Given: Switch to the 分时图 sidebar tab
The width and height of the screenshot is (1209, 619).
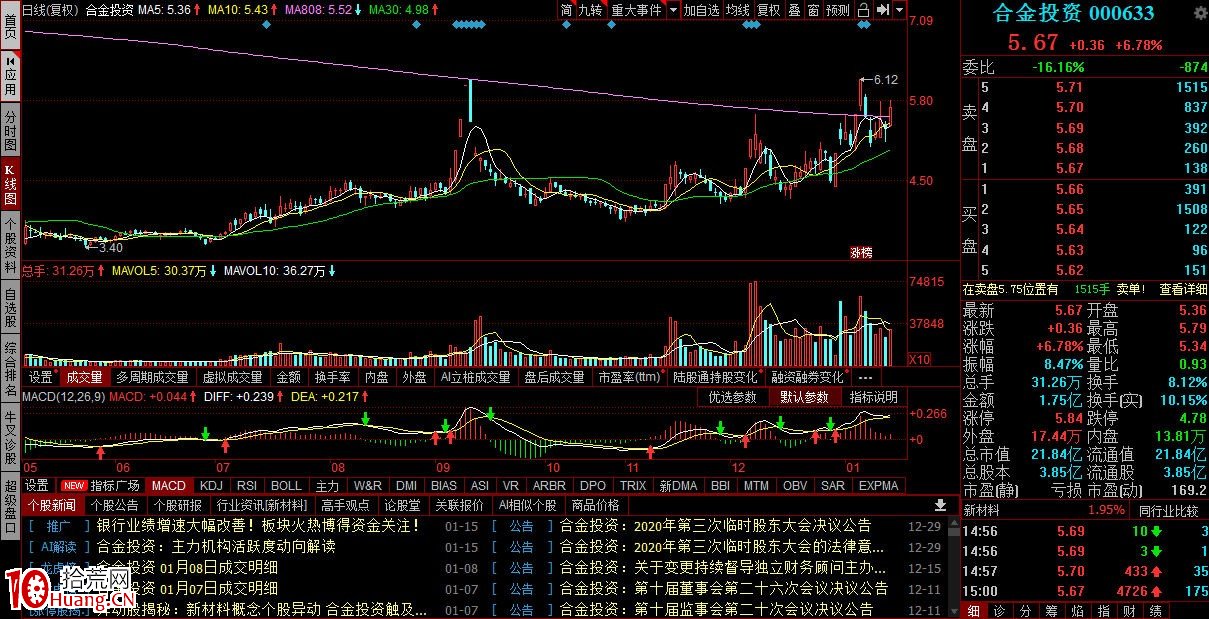Looking at the screenshot, I should pyautogui.click(x=10, y=130).
